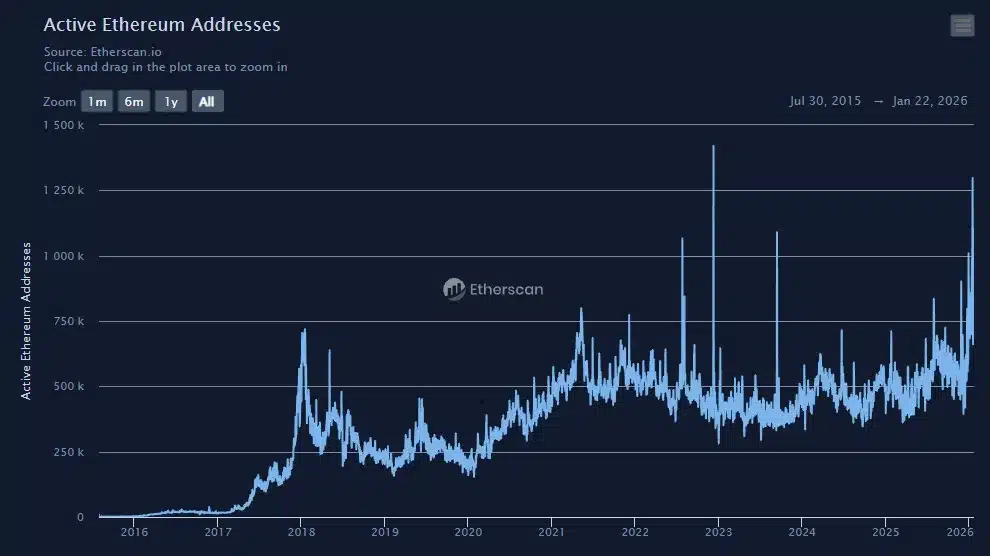
Task: Click the 250 k y-axis label
Action: pyautogui.click(x=69, y=452)
